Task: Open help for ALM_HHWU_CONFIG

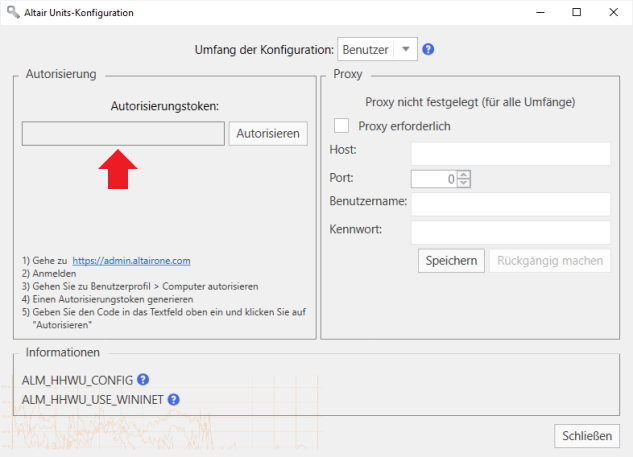Action: tap(143, 379)
